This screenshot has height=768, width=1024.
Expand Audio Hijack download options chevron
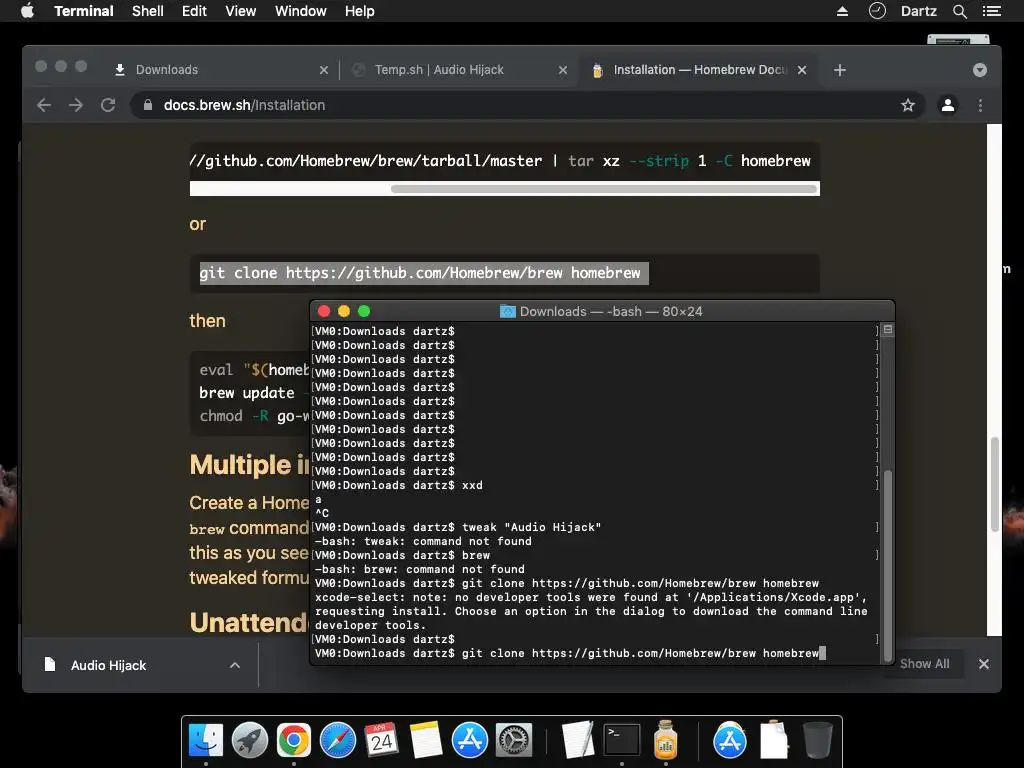tap(235, 665)
